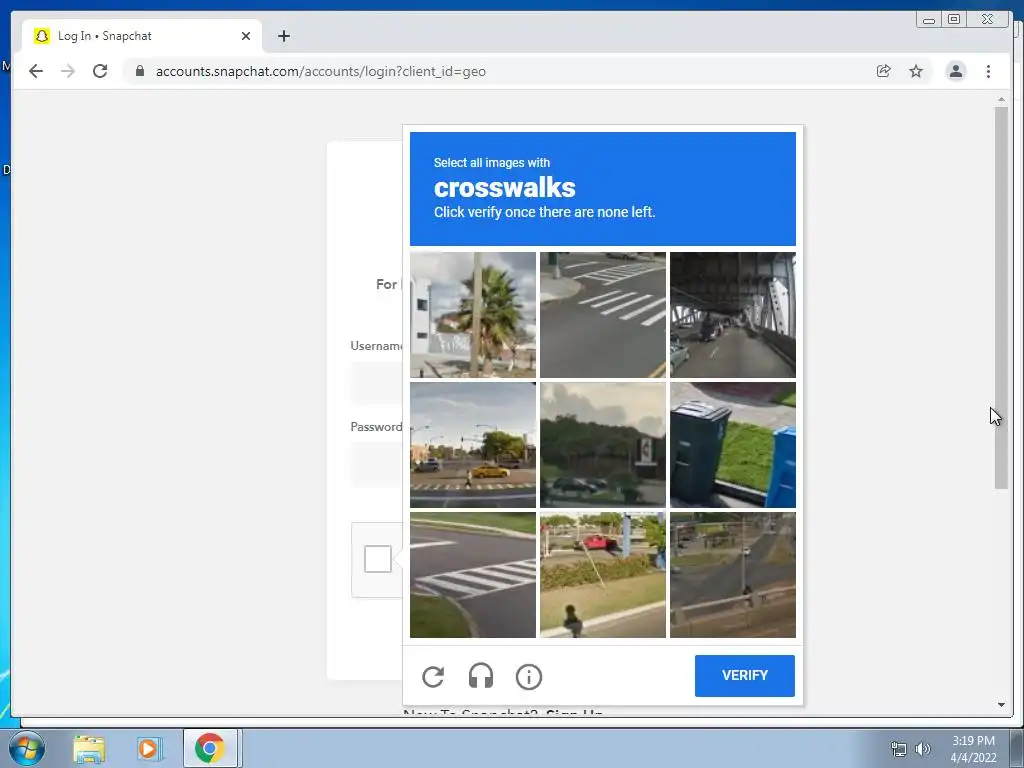The width and height of the screenshot is (1024, 768).
Task: Click the padlock site info icon
Action: click(x=140, y=71)
